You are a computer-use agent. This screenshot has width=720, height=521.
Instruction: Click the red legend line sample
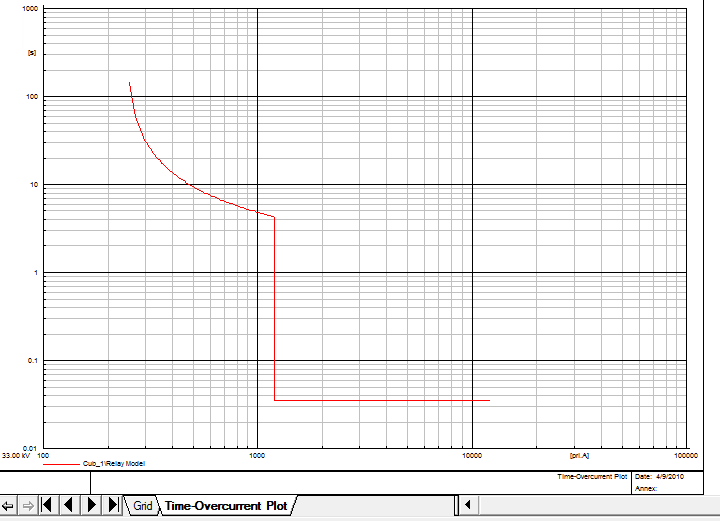(x=60, y=464)
